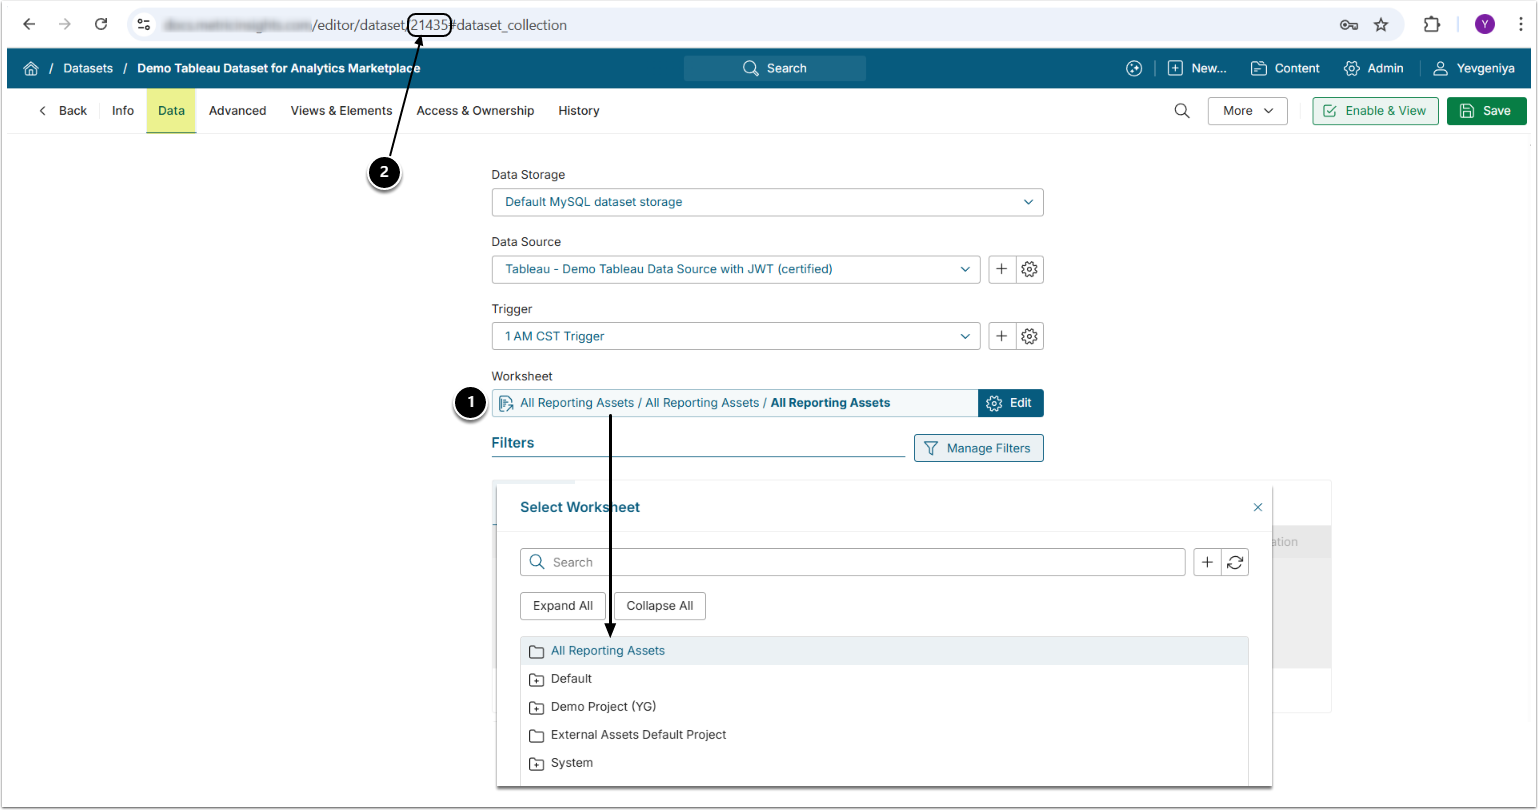Go forward in browser history
1538x810 pixels.
(x=65, y=25)
